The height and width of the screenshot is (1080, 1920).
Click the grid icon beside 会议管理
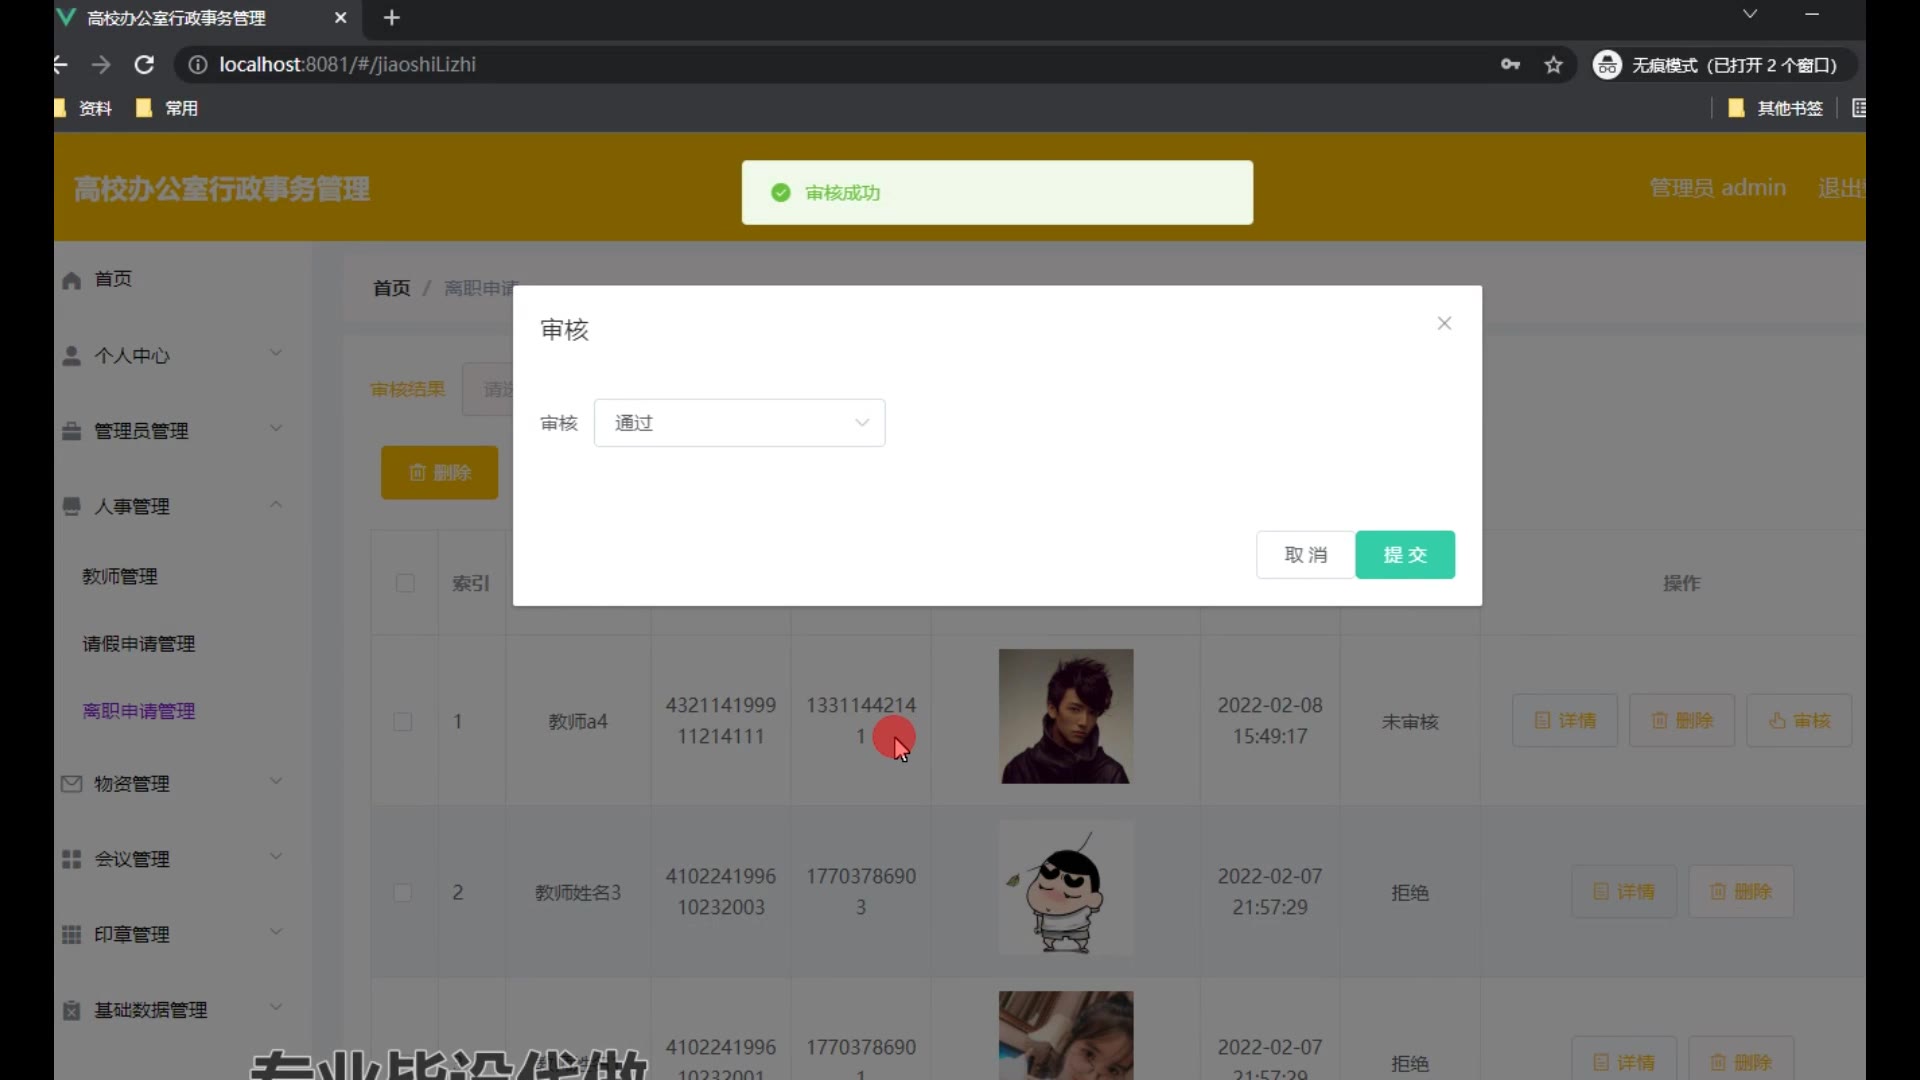click(71, 859)
